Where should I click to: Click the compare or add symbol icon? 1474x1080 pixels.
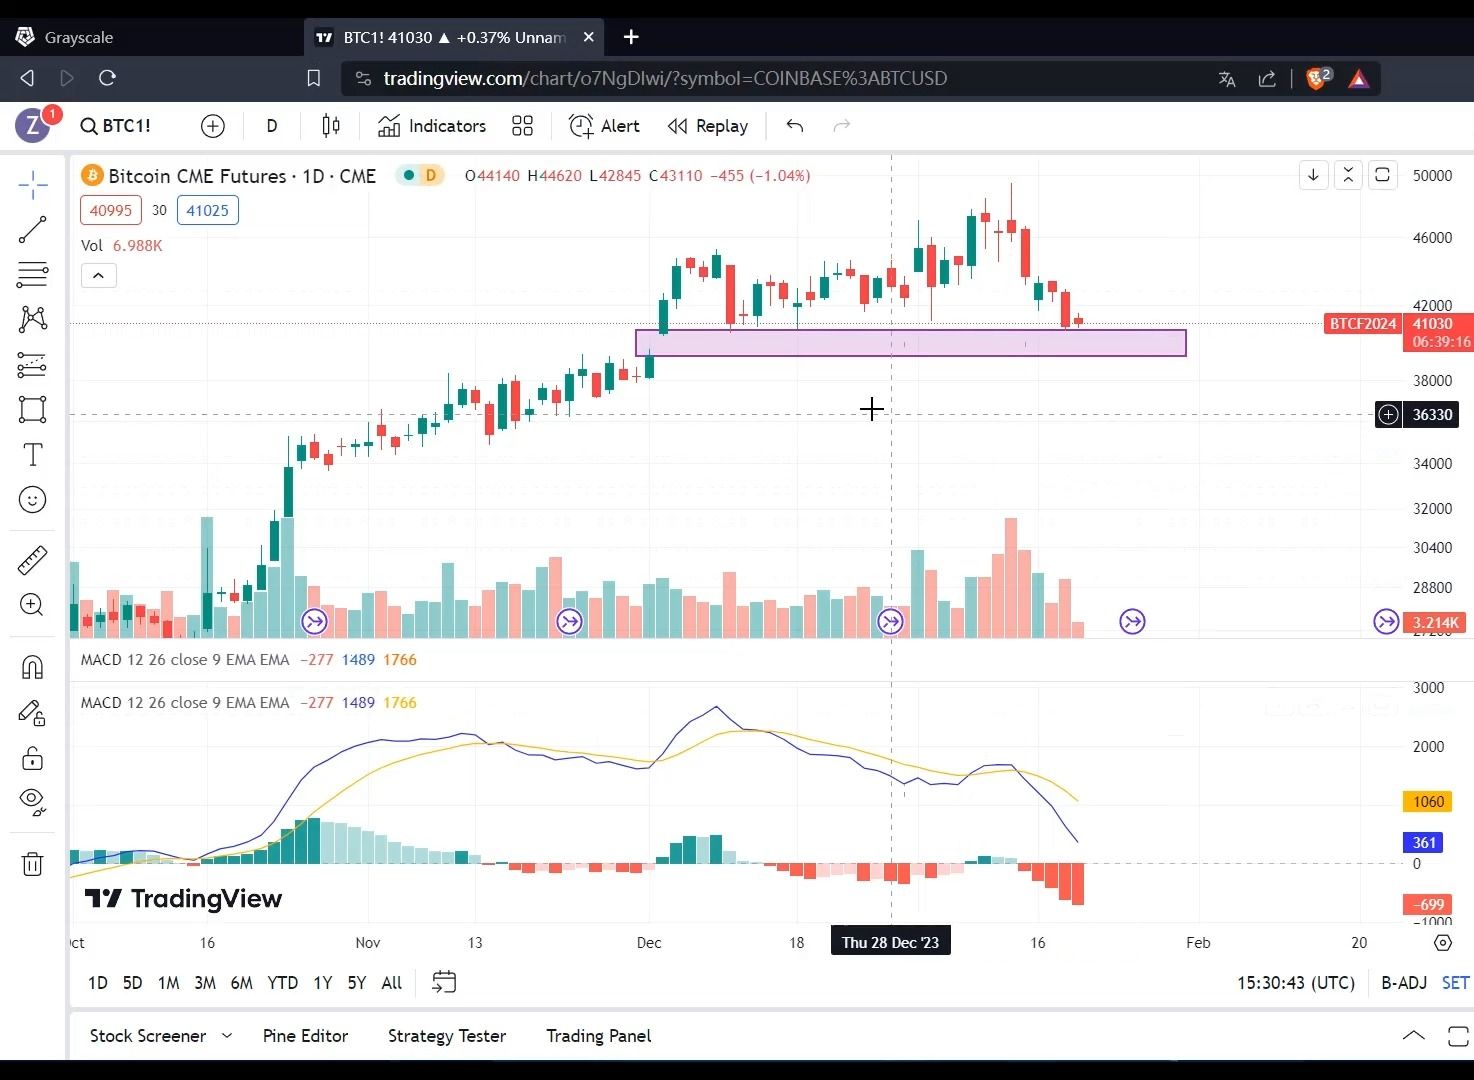[x=213, y=126]
